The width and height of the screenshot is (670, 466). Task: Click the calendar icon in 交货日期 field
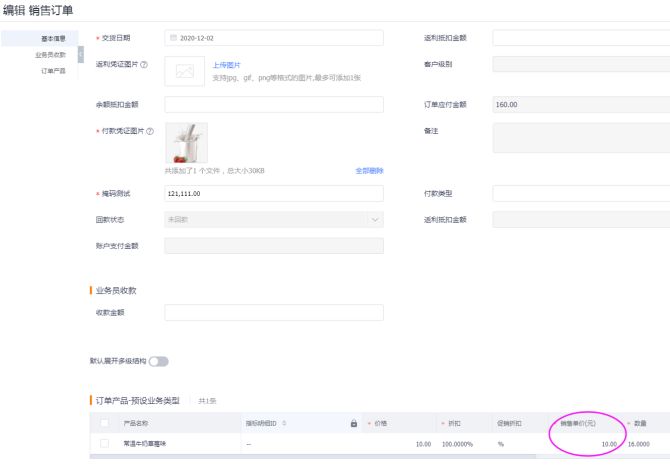[x=174, y=38]
